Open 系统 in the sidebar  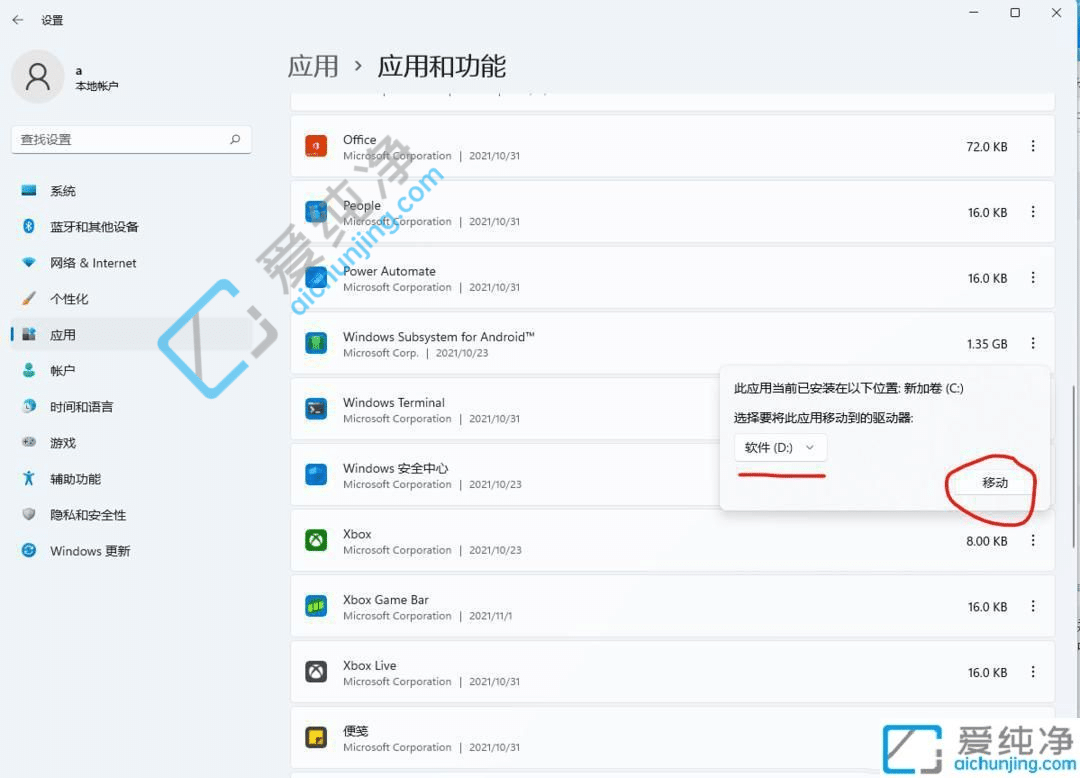[x=131, y=191]
